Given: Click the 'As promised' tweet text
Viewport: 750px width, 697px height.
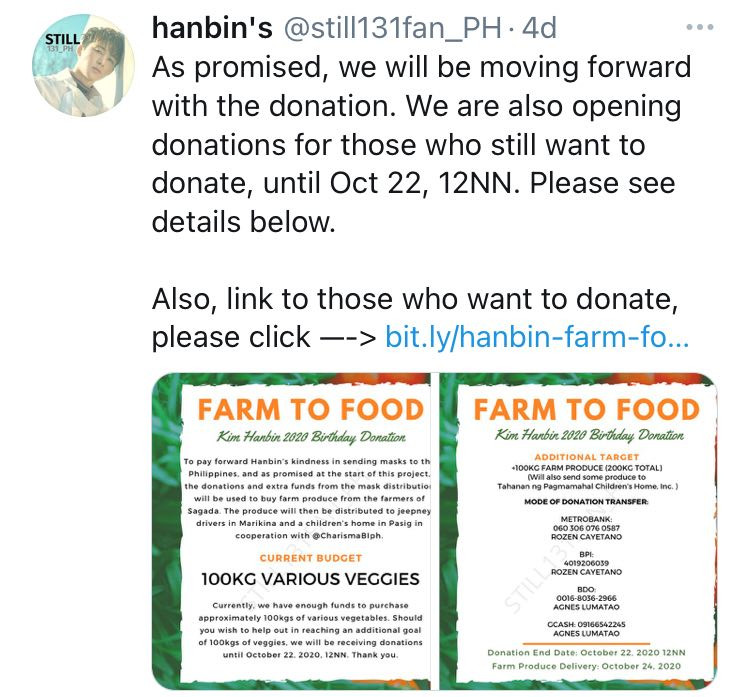Looking at the screenshot, I should click(421, 144).
